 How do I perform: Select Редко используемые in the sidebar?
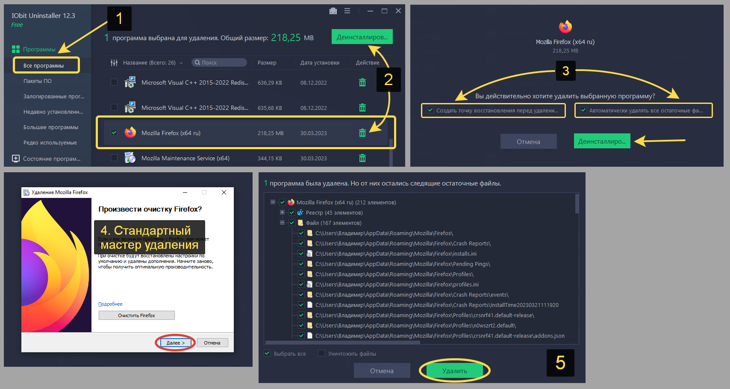[x=50, y=142]
